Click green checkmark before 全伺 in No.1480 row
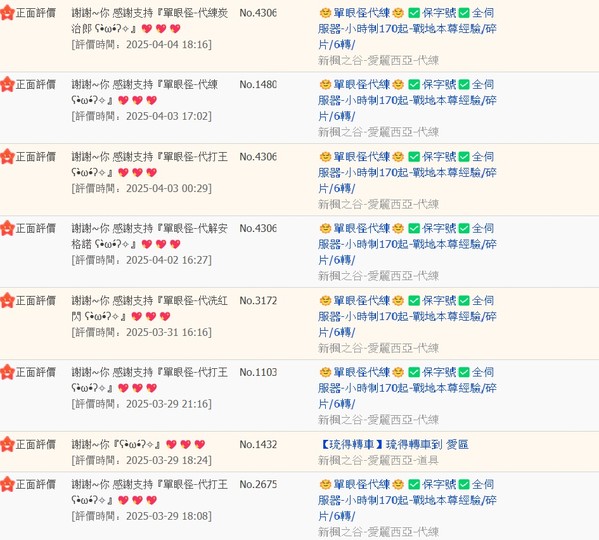599x540 pixels. (464, 84)
